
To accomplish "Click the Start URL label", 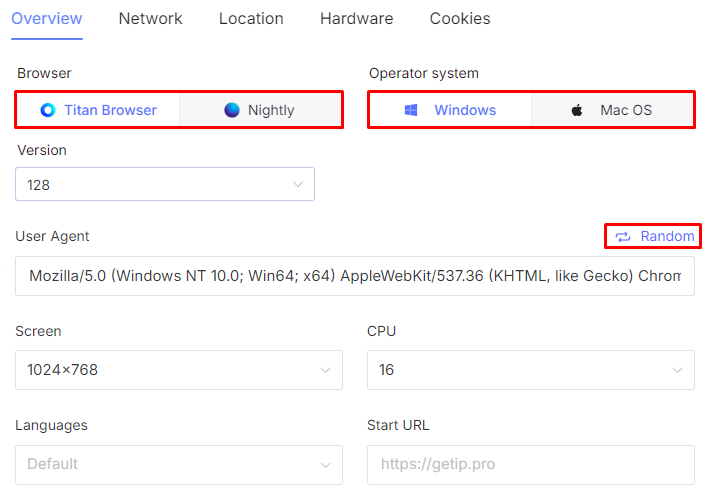I will (398, 425).
